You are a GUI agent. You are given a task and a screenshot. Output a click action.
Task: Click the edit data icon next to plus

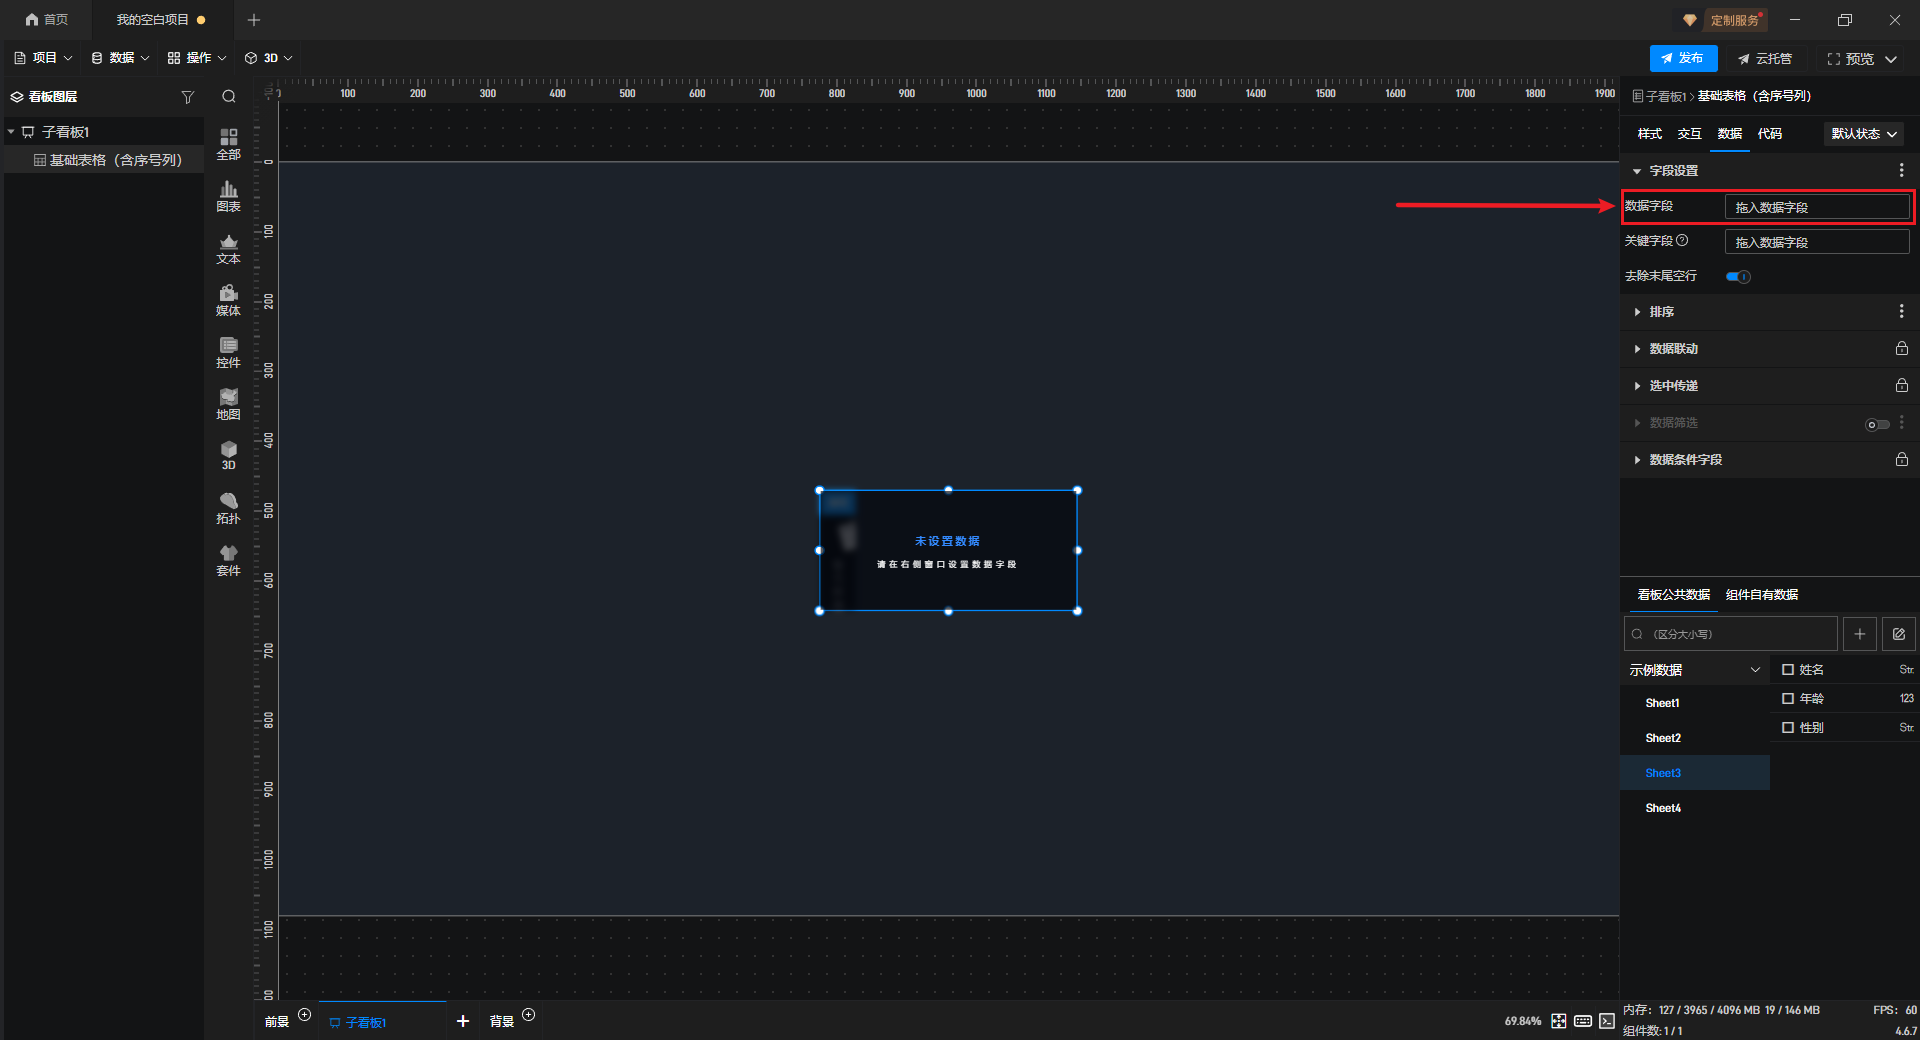click(1898, 634)
